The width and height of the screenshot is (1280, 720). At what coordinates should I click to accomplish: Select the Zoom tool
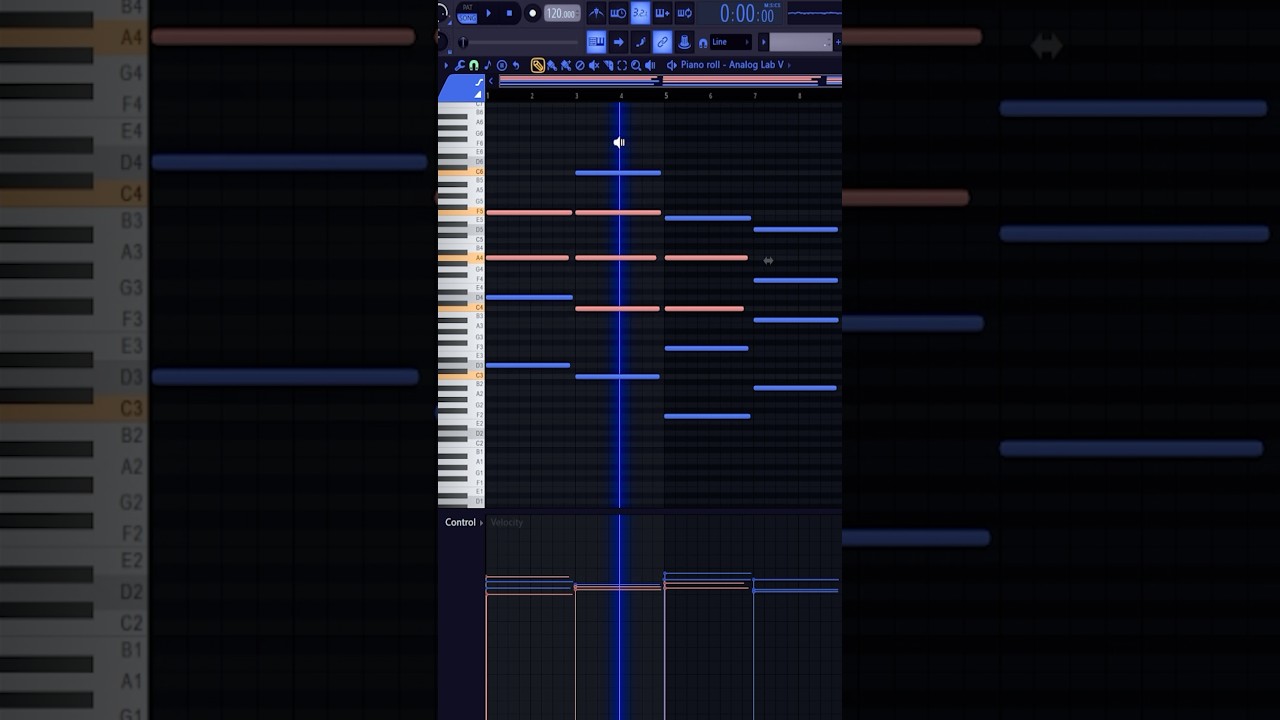pos(636,65)
